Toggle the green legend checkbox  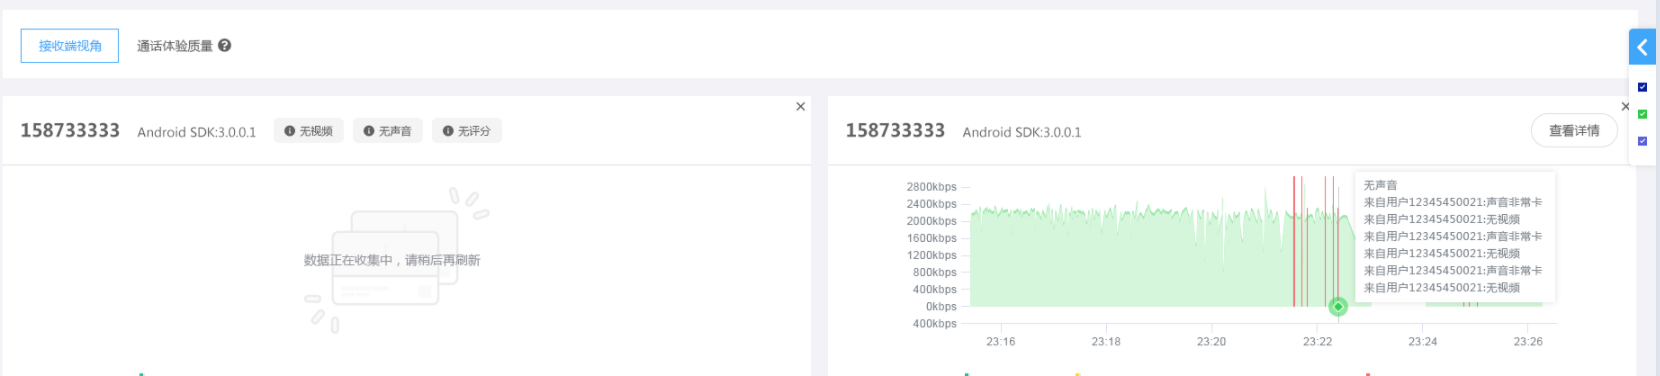click(x=1642, y=114)
